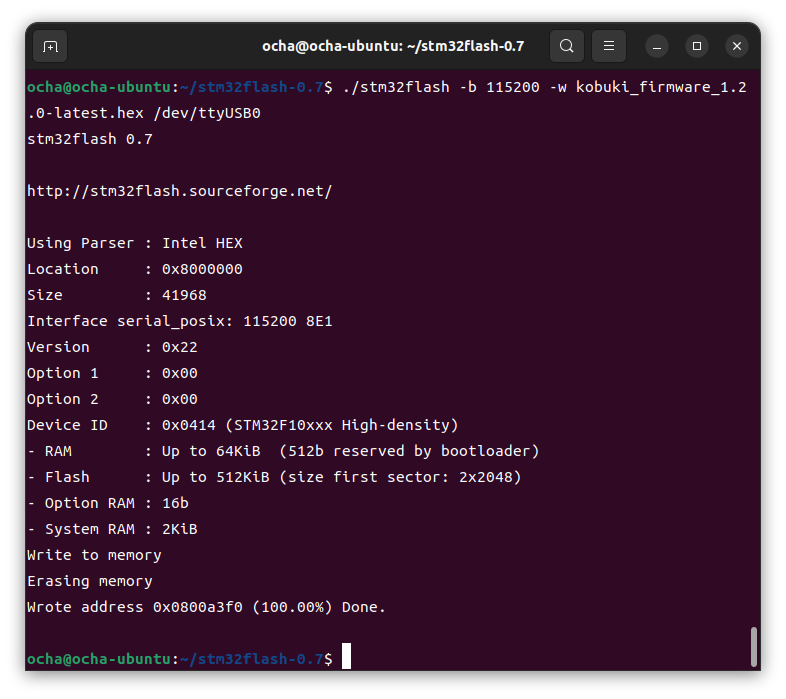The image size is (786, 699).
Task: Maximize the terminal window
Action: pyautogui.click(x=697, y=46)
